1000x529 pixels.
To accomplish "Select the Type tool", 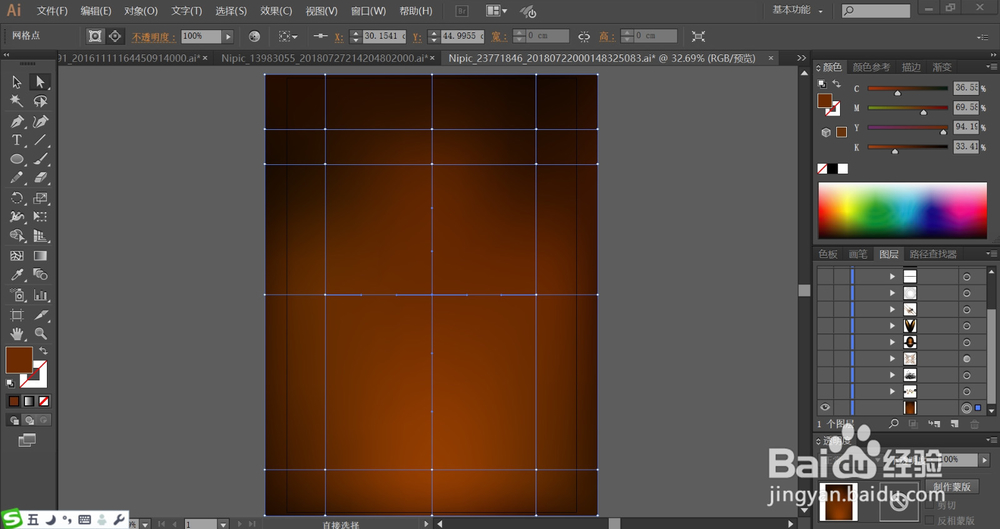I will 17,140.
